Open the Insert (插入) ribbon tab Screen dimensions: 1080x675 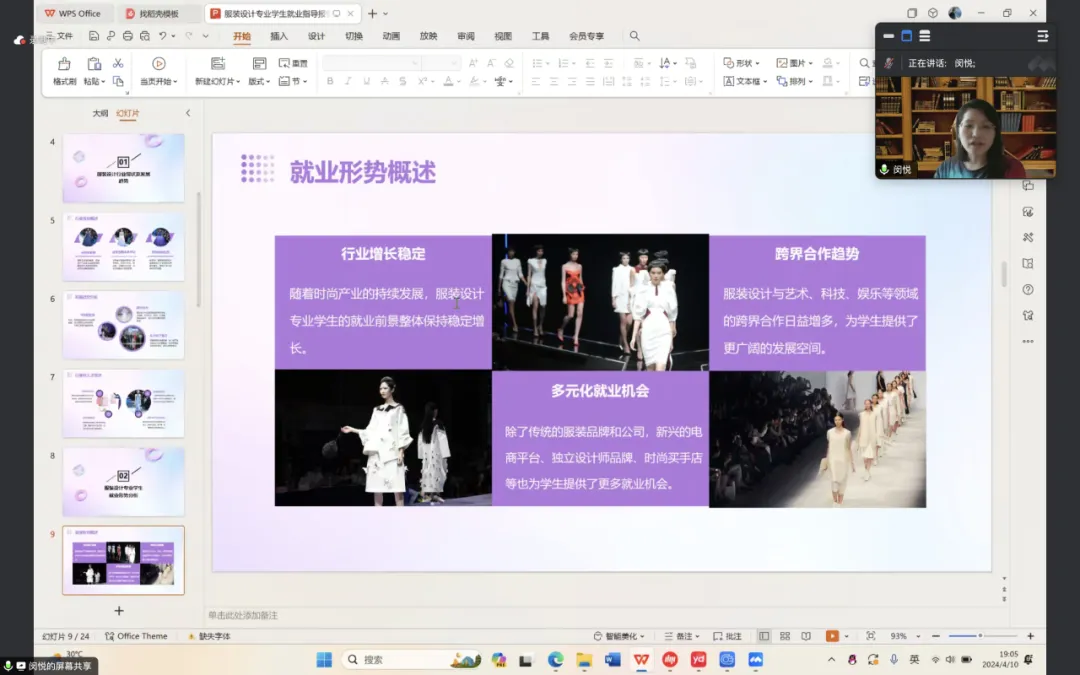coord(279,36)
